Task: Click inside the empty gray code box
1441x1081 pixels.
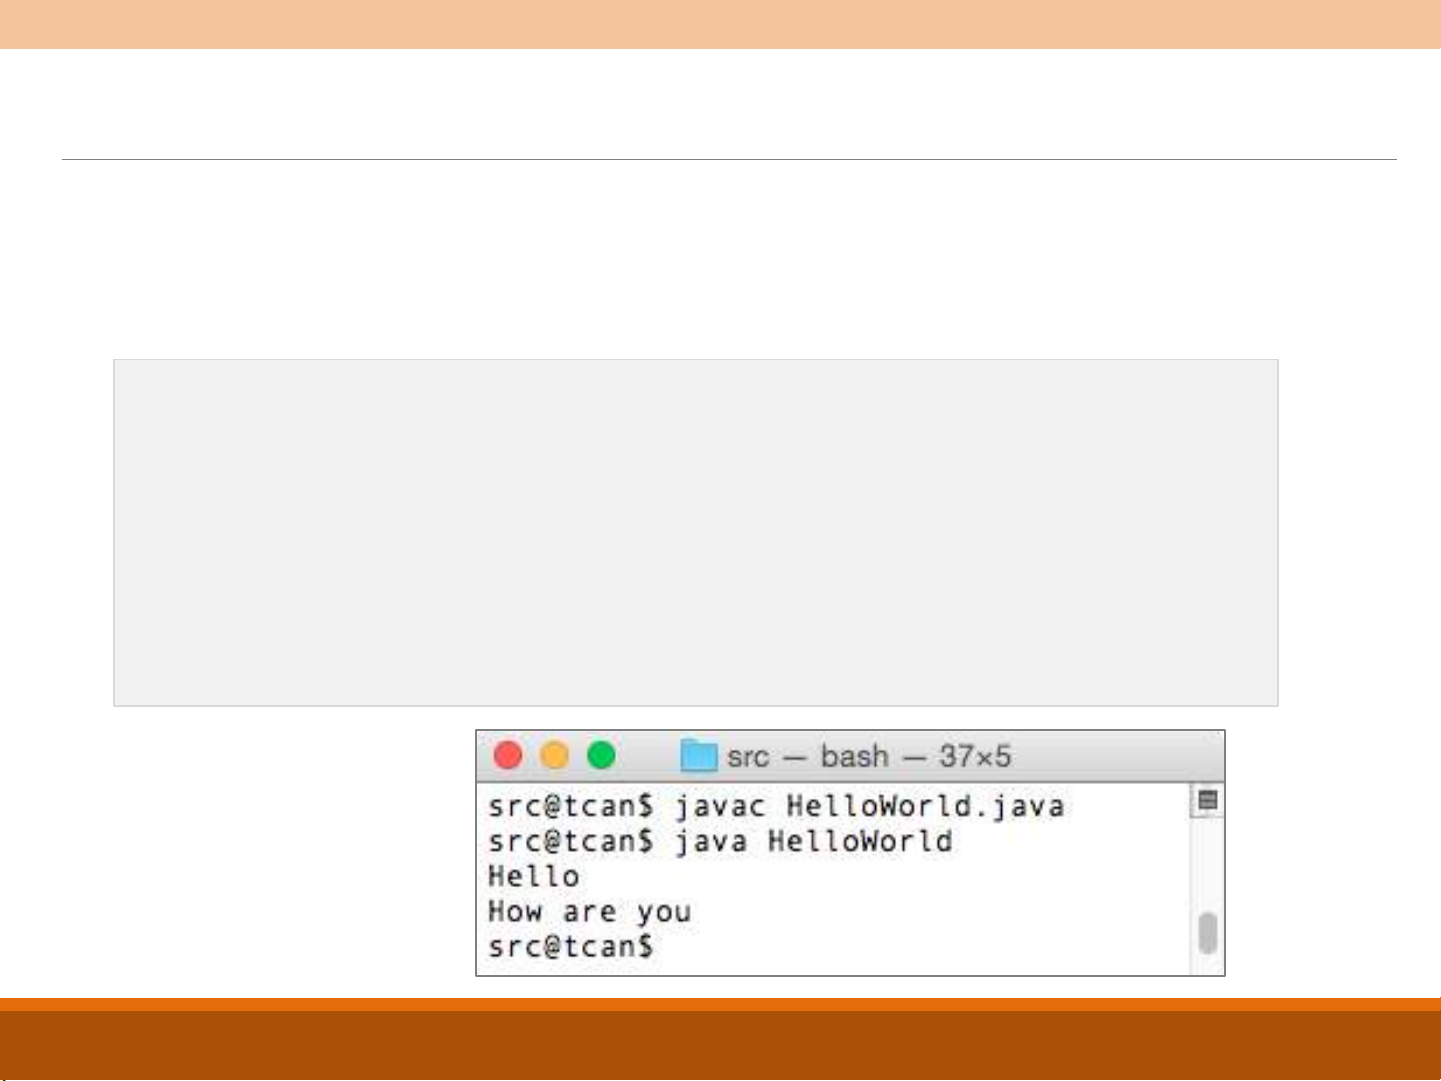Action: click(695, 532)
